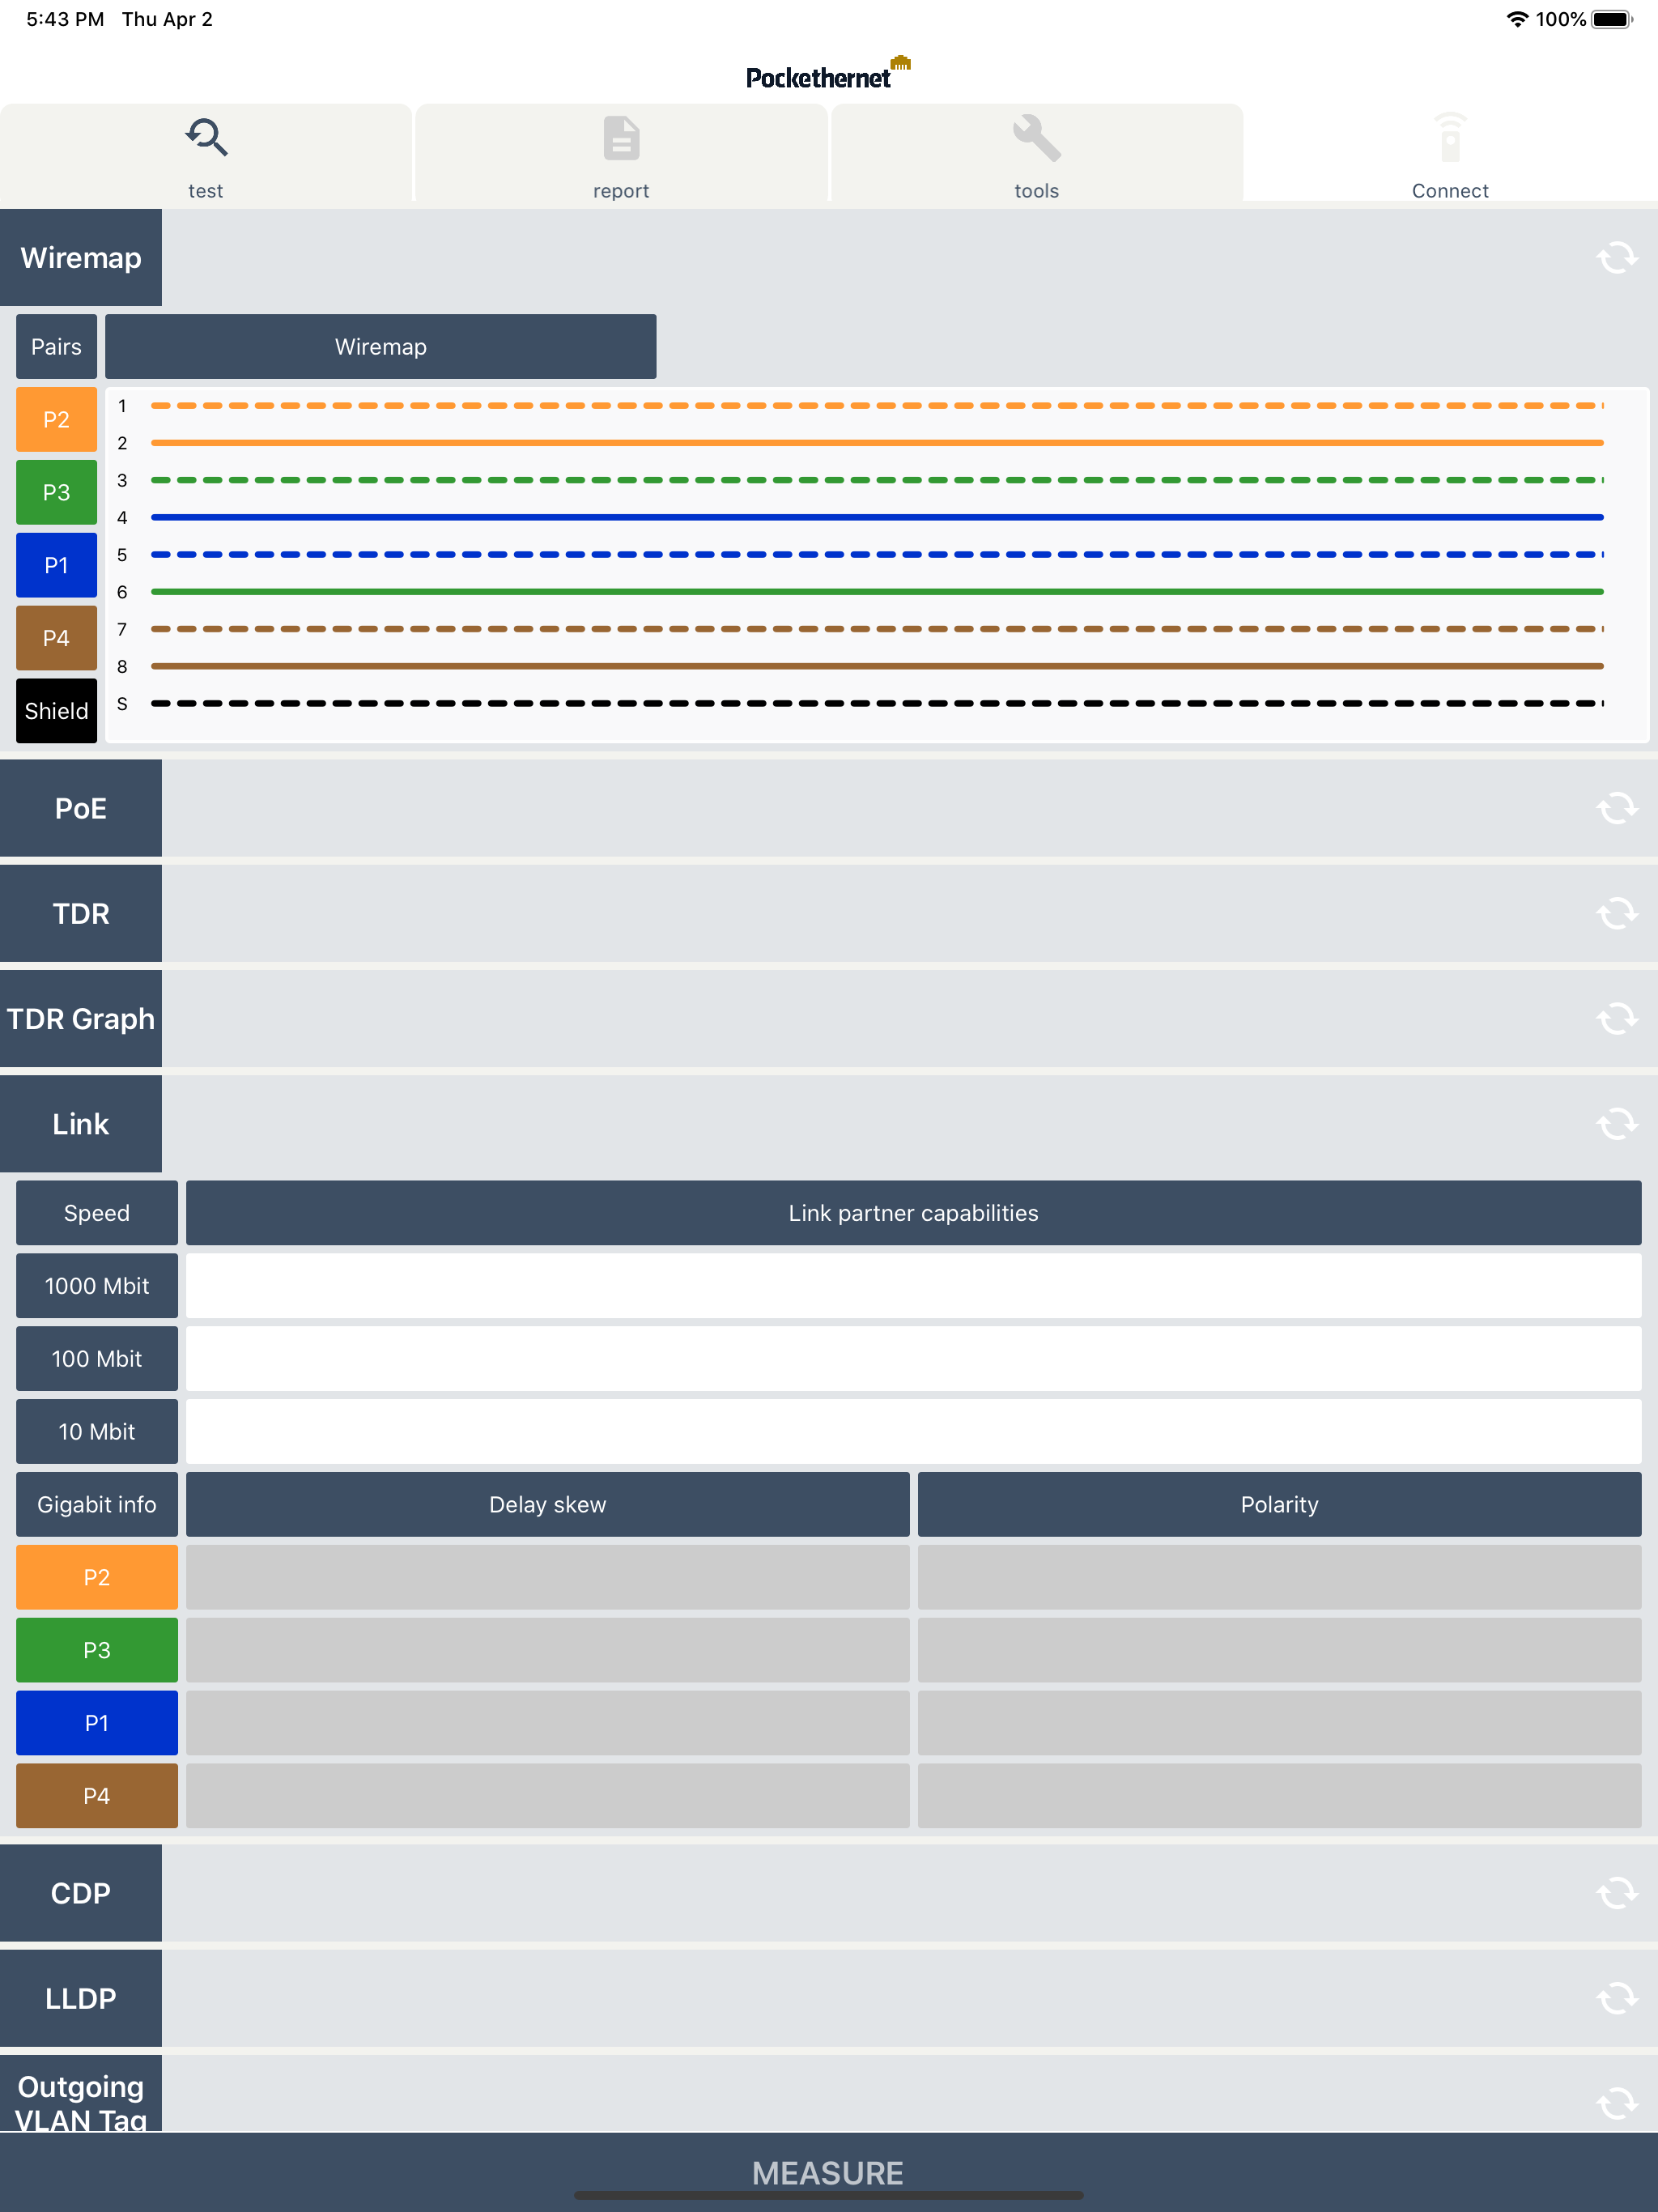Switch to the Connect tab

(x=1450, y=154)
